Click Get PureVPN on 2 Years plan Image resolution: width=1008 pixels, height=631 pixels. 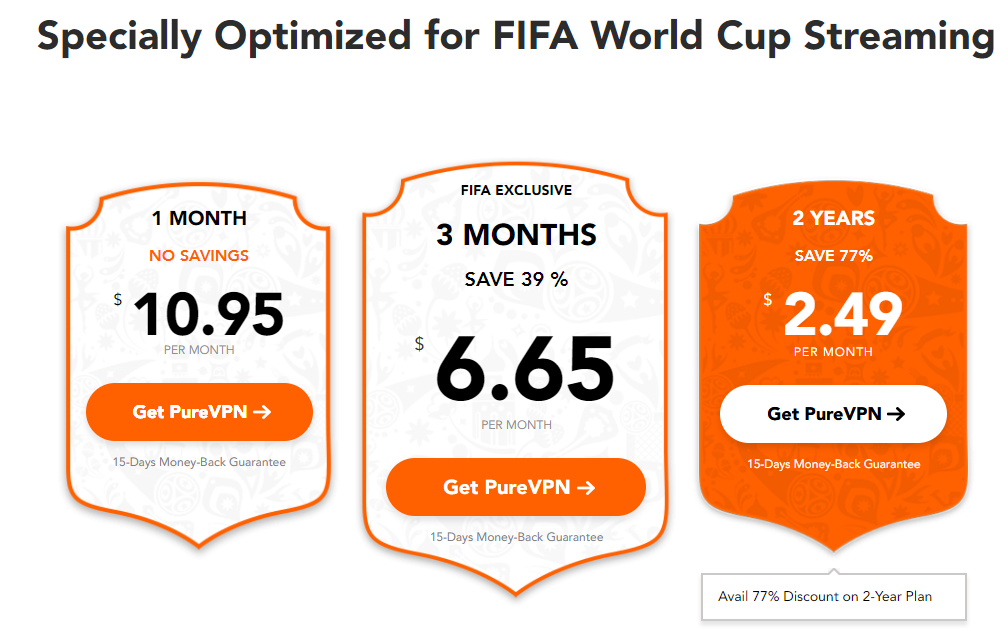click(x=833, y=414)
